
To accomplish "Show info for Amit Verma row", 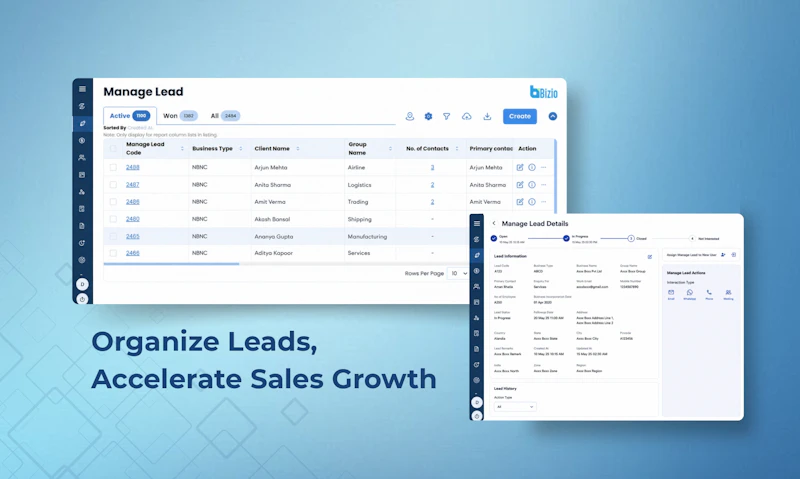I will [532, 201].
